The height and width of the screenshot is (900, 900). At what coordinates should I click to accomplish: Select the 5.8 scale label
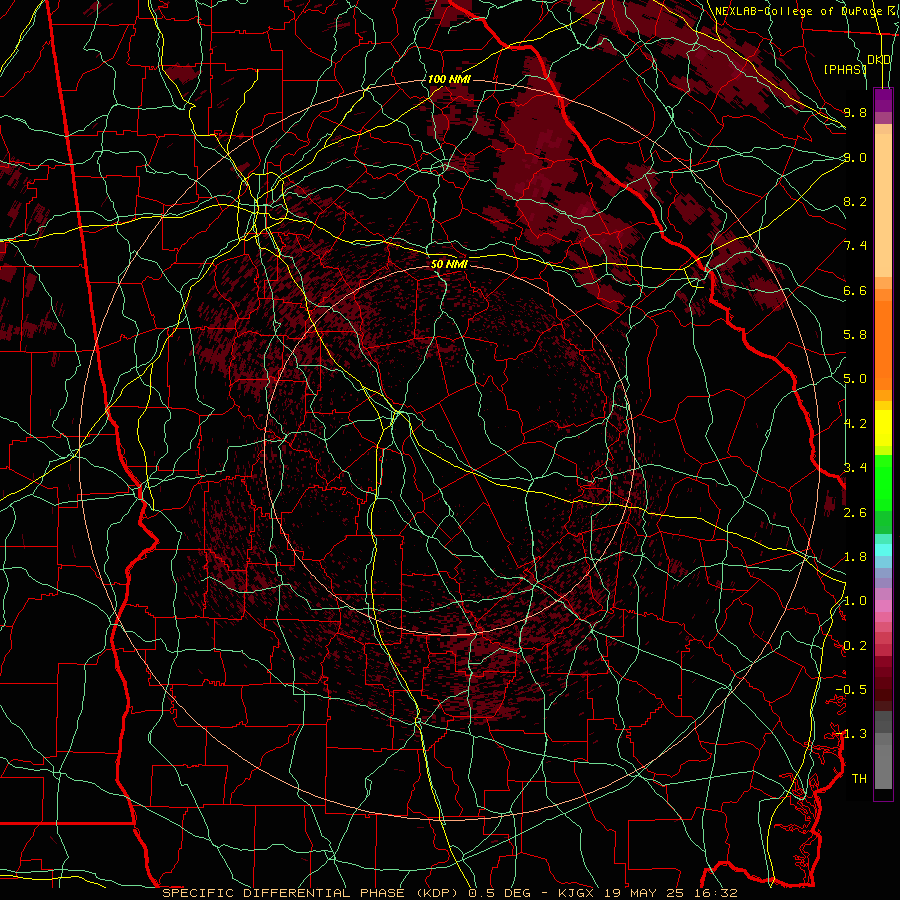(855, 335)
